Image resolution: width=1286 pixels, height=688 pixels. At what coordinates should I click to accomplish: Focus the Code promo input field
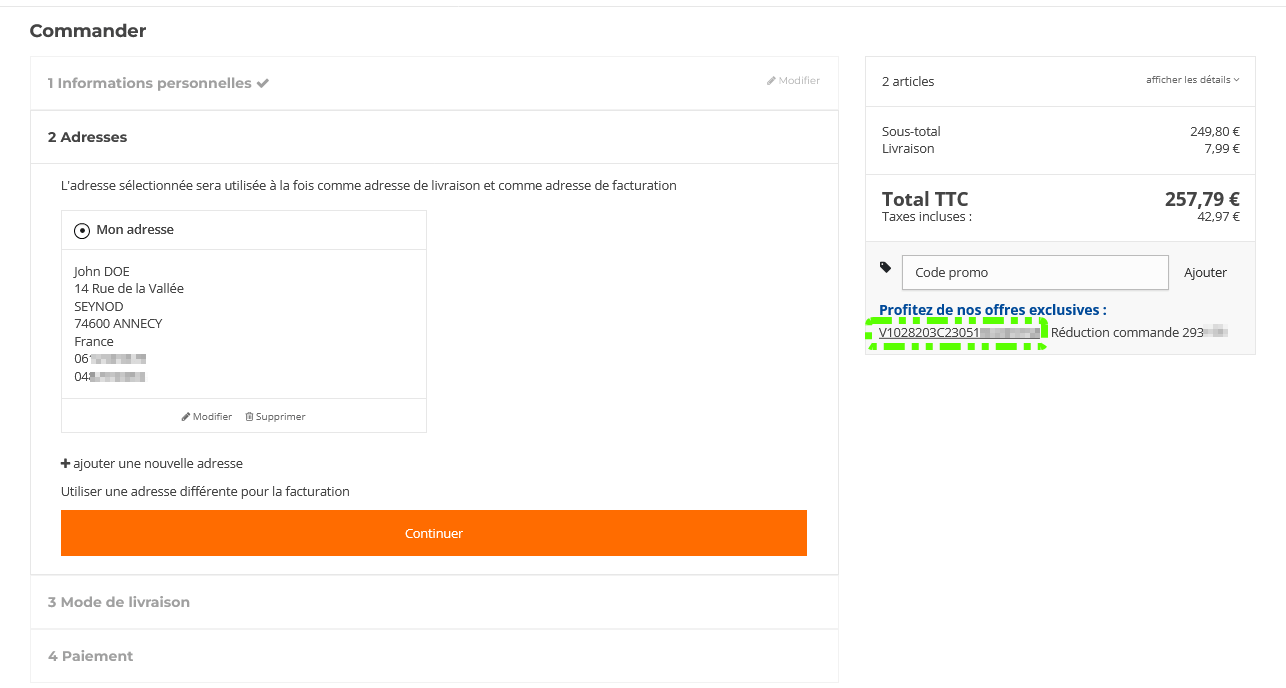[1035, 272]
